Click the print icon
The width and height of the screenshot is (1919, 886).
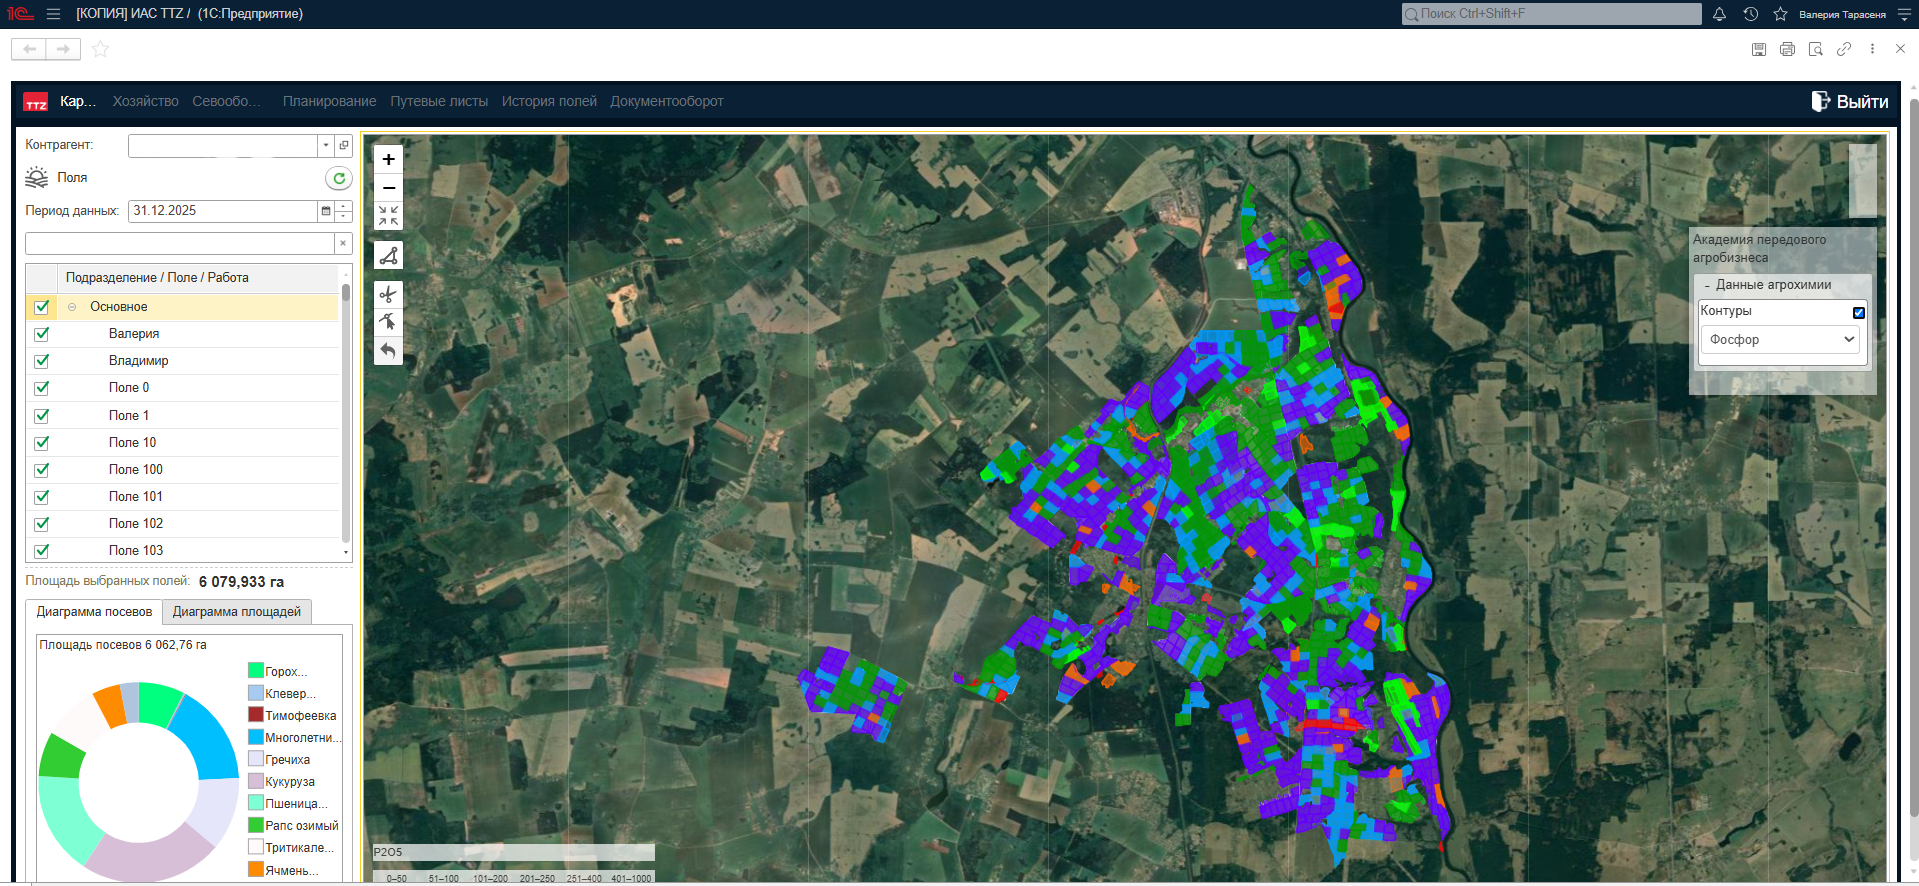click(x=1787, y=49)
